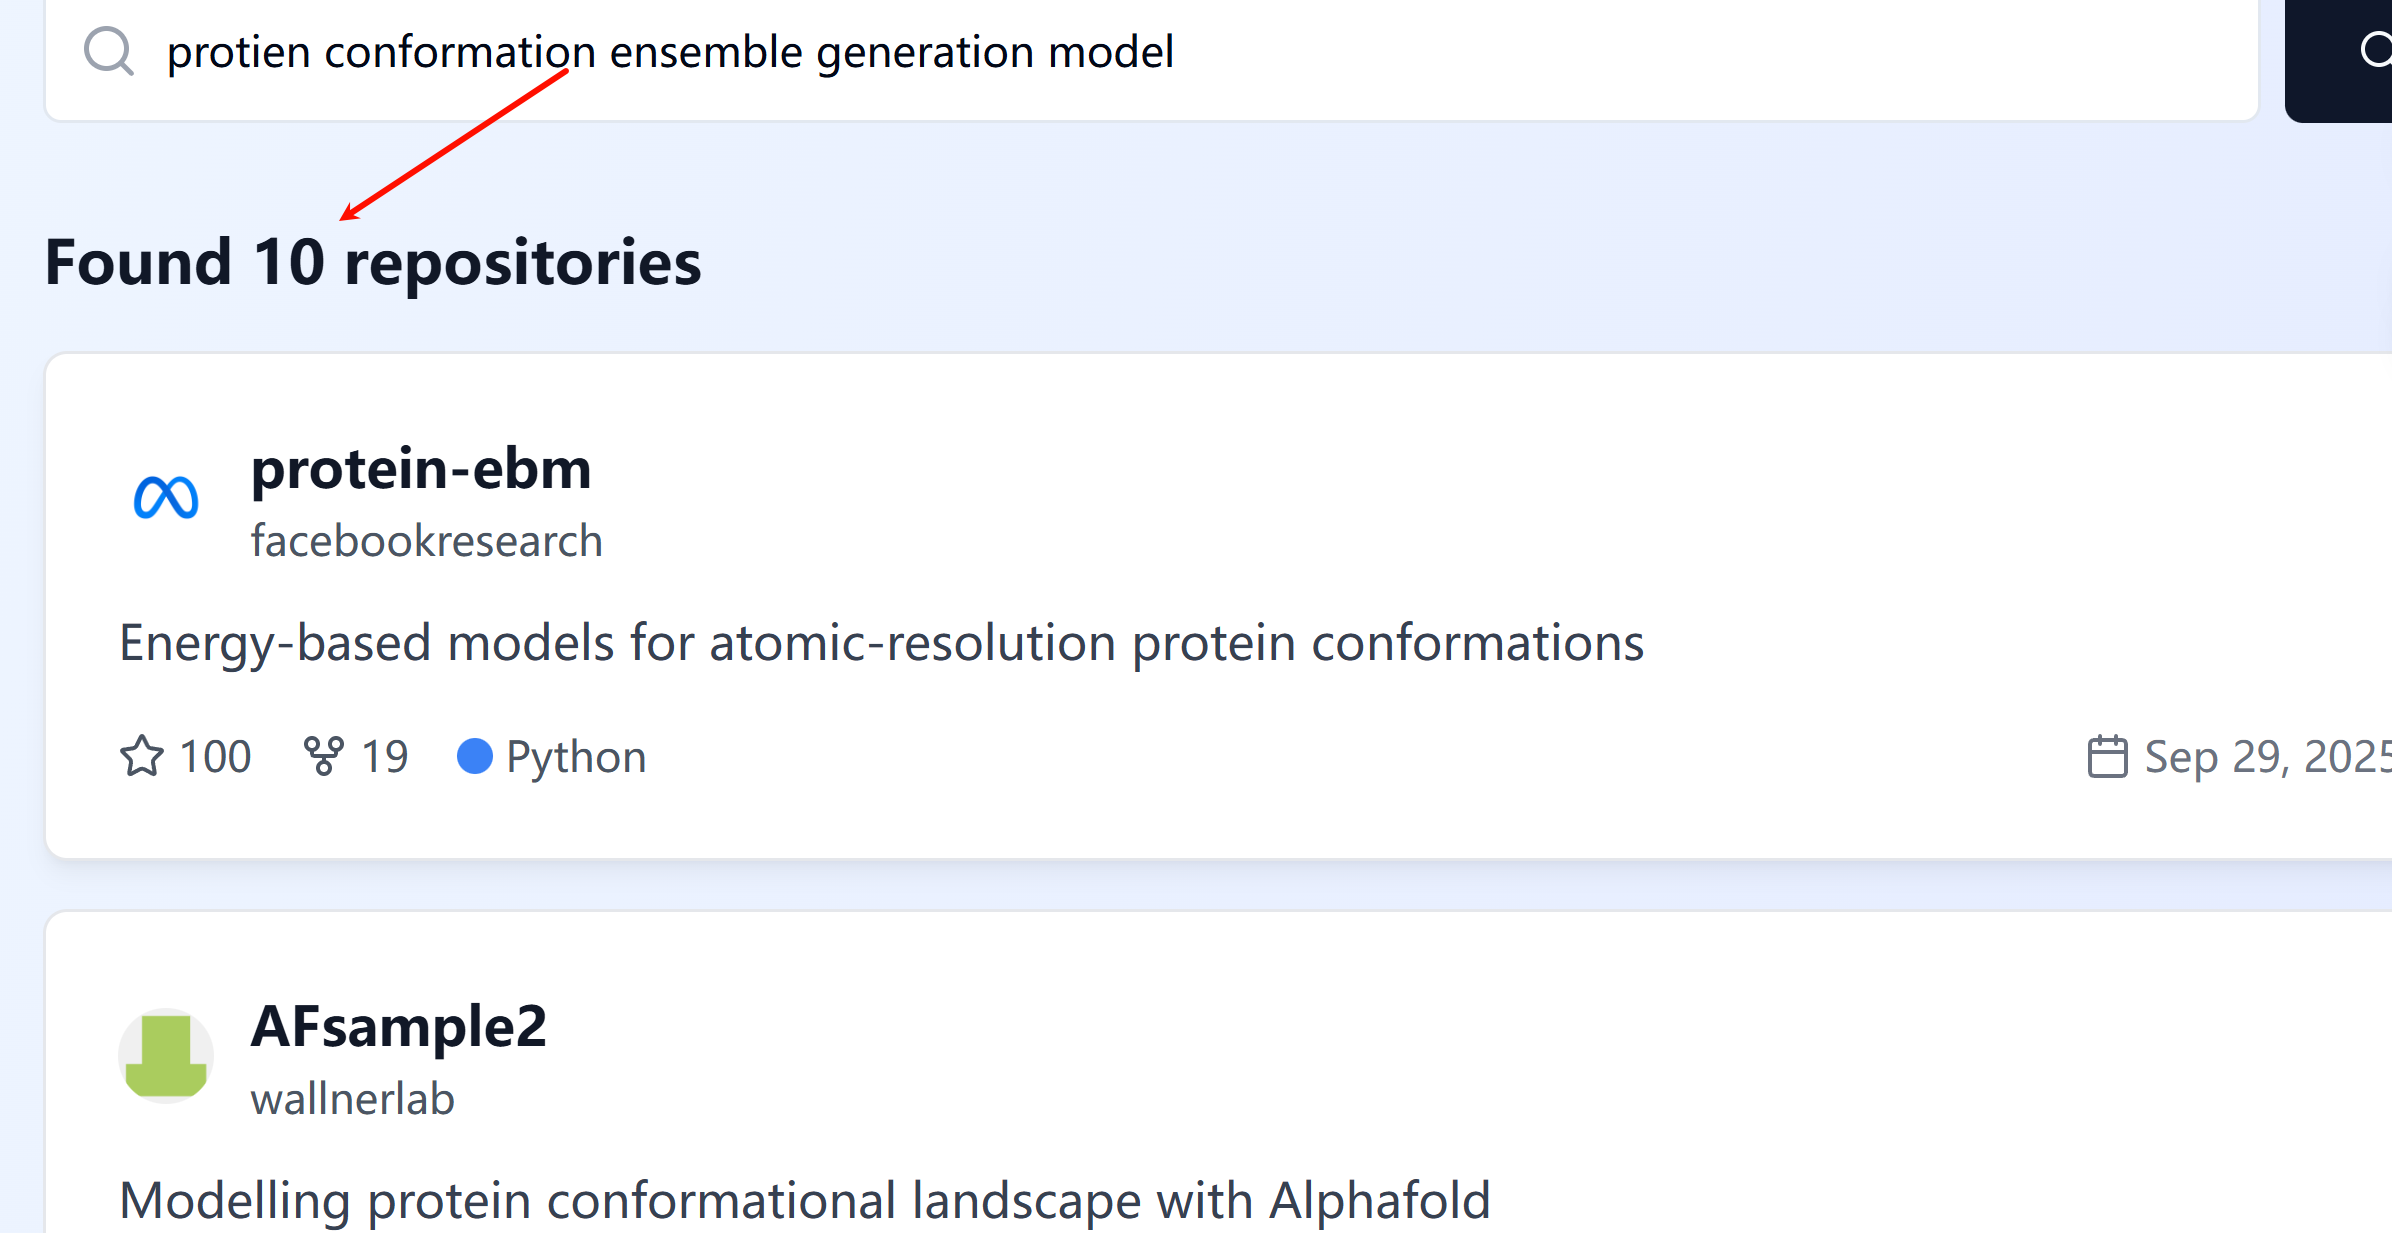
Task: Click the Sep 29, 2025 date
Action: pos(2267,756)
